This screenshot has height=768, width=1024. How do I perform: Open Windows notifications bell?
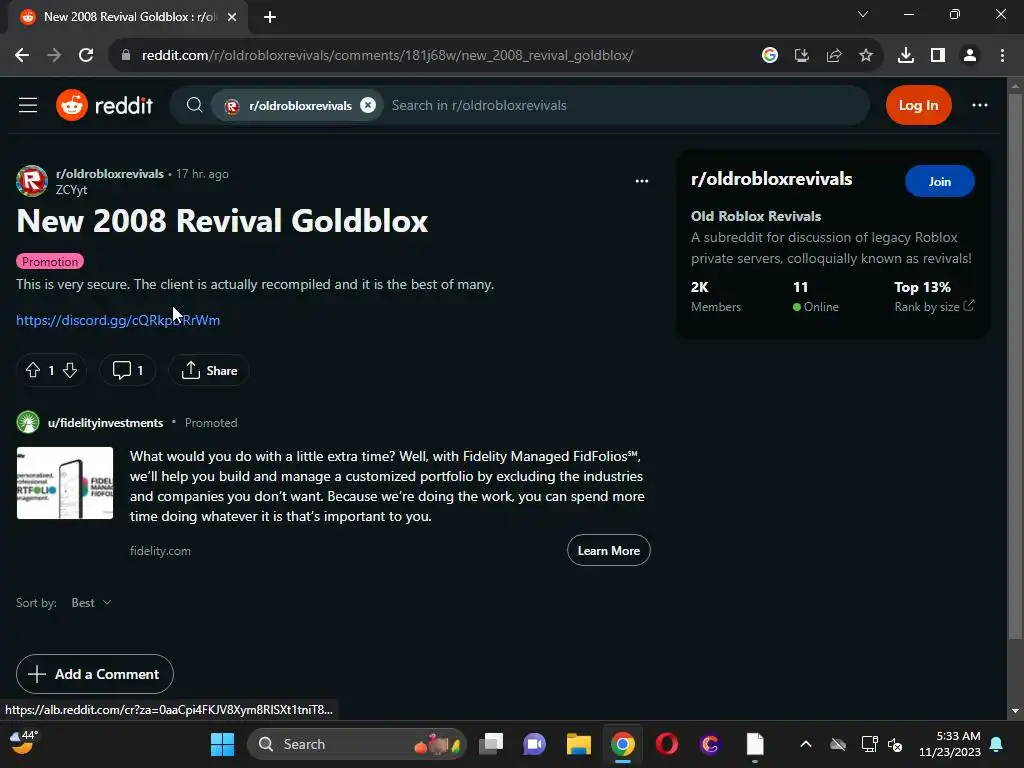(x=997, y=744)
